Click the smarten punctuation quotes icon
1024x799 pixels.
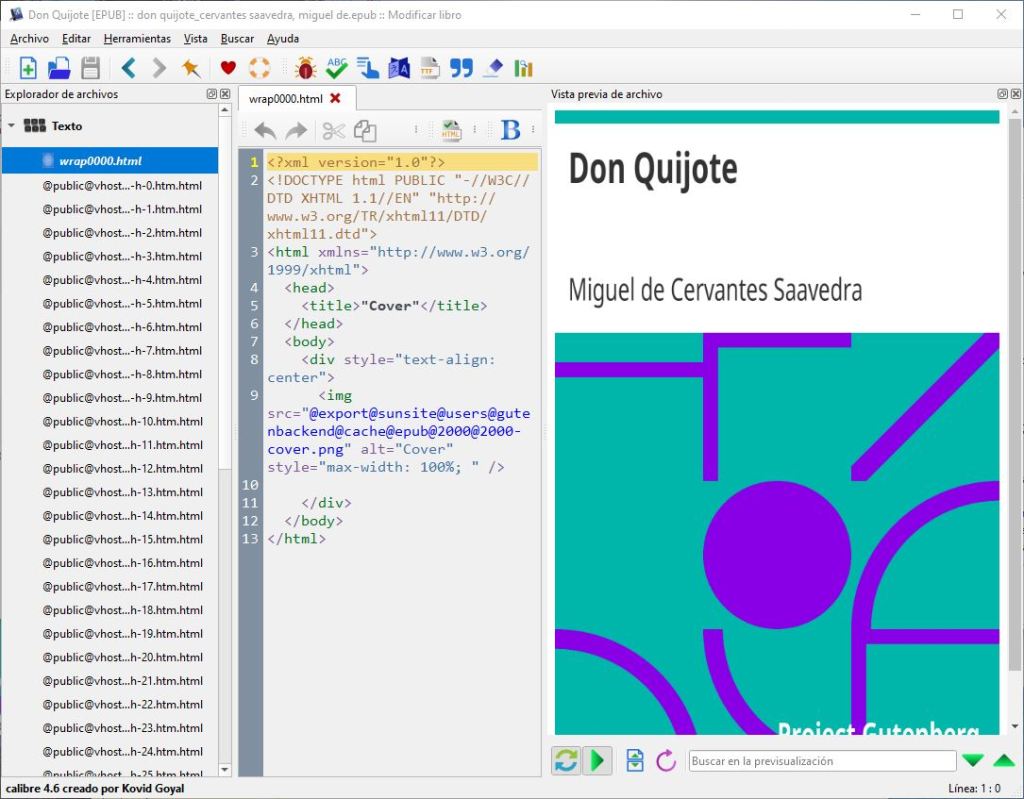click(461, 68)
